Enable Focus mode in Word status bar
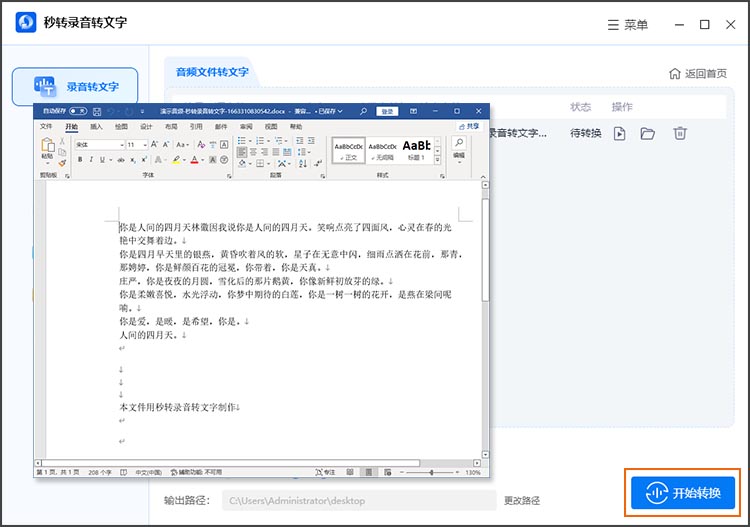750x527 pixels. point(320,472)
